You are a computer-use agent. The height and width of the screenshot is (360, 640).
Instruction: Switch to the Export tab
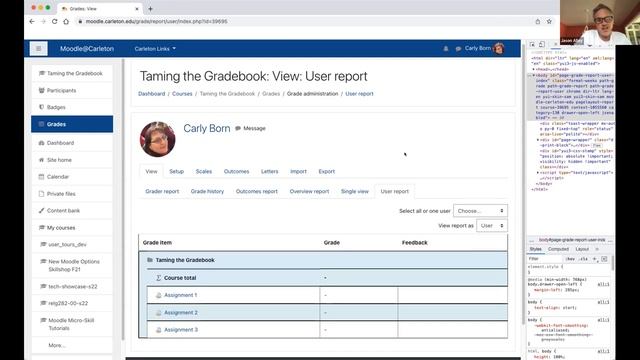(327, 171)
